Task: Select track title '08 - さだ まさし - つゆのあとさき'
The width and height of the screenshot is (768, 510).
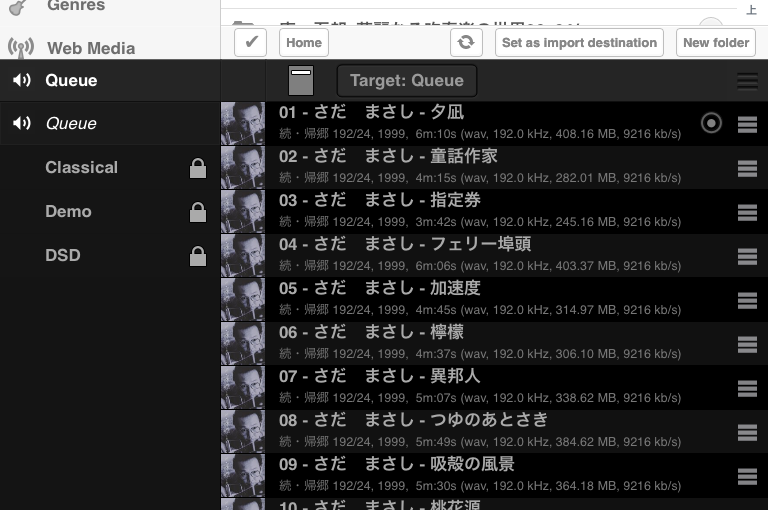Action: (x=413, y=420)
